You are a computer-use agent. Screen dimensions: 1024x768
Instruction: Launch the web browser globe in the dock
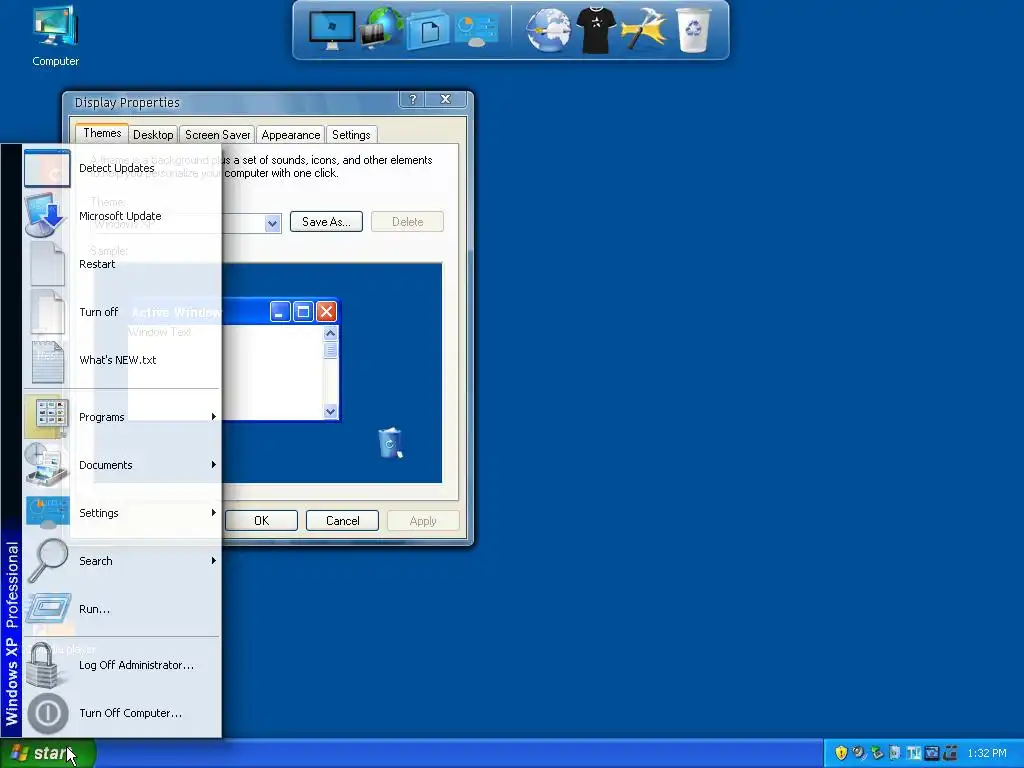[548, 29]
